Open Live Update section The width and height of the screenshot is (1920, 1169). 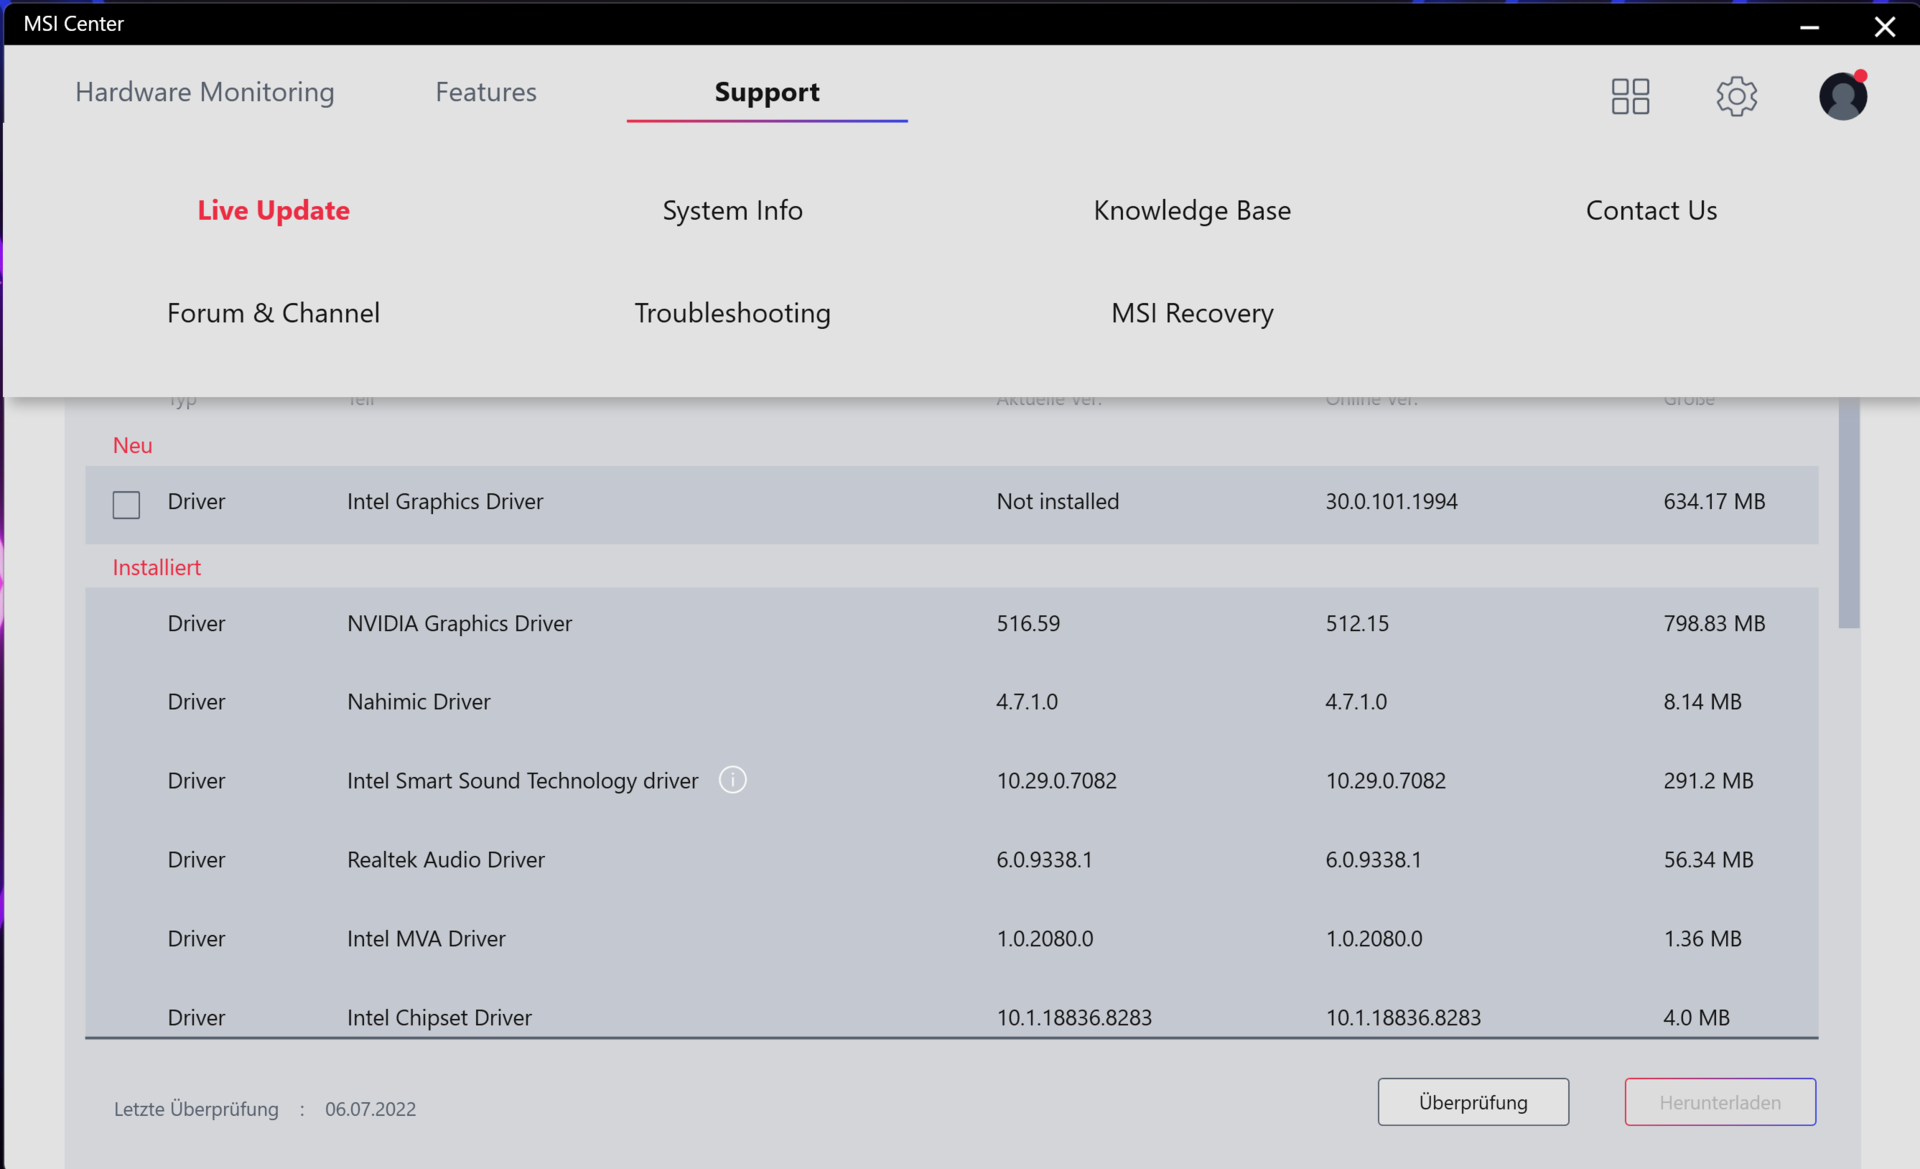click(273, 210)
